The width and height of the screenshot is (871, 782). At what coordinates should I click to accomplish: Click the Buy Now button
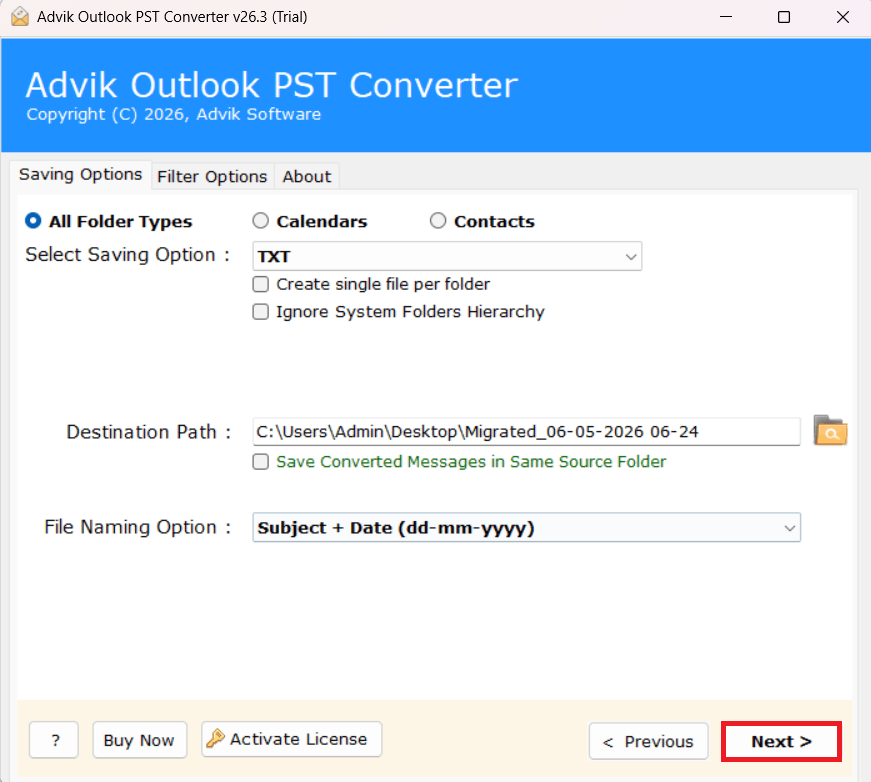coord(139,740)
